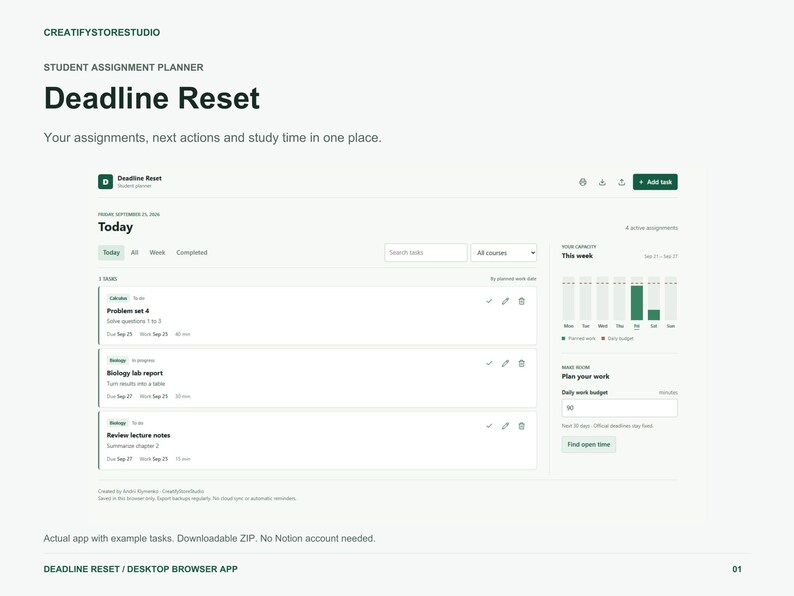Click the upload/import icon in header

621,182
